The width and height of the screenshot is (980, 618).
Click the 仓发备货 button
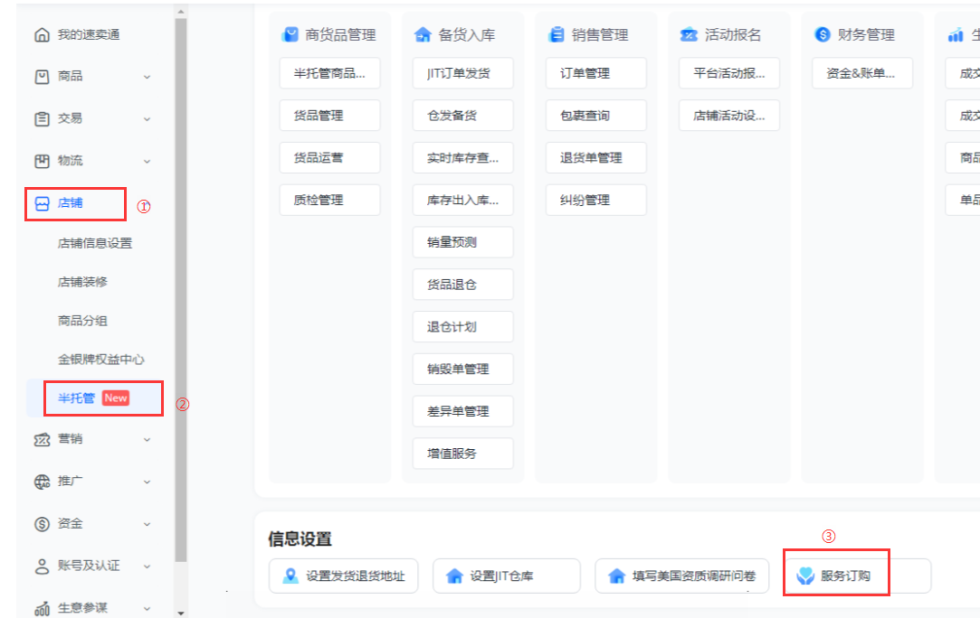click(x=462, y=116)
